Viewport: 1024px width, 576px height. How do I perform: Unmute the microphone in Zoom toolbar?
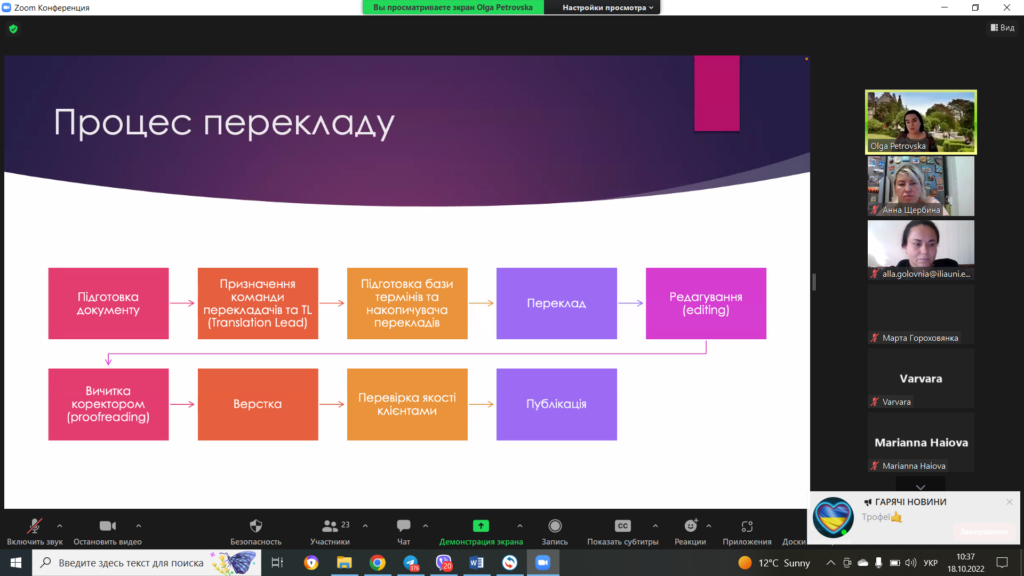click(34, 526)
